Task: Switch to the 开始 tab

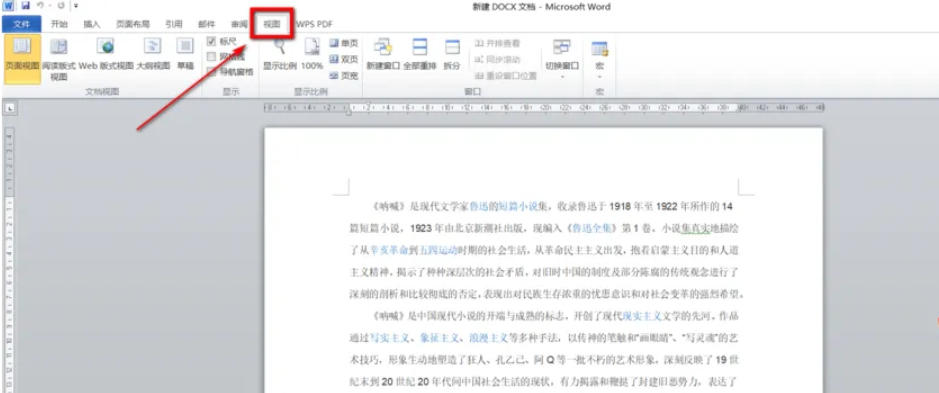Action: pyautogui.click(x=59, y=24)
